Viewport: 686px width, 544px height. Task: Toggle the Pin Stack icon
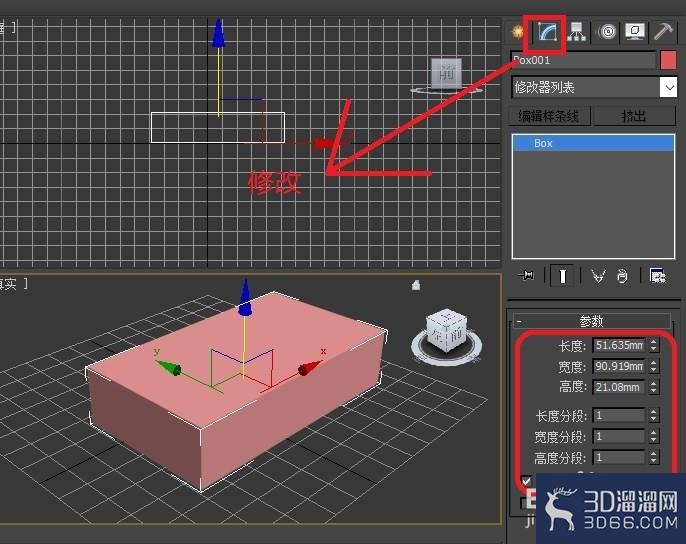(x=526, y=276)
